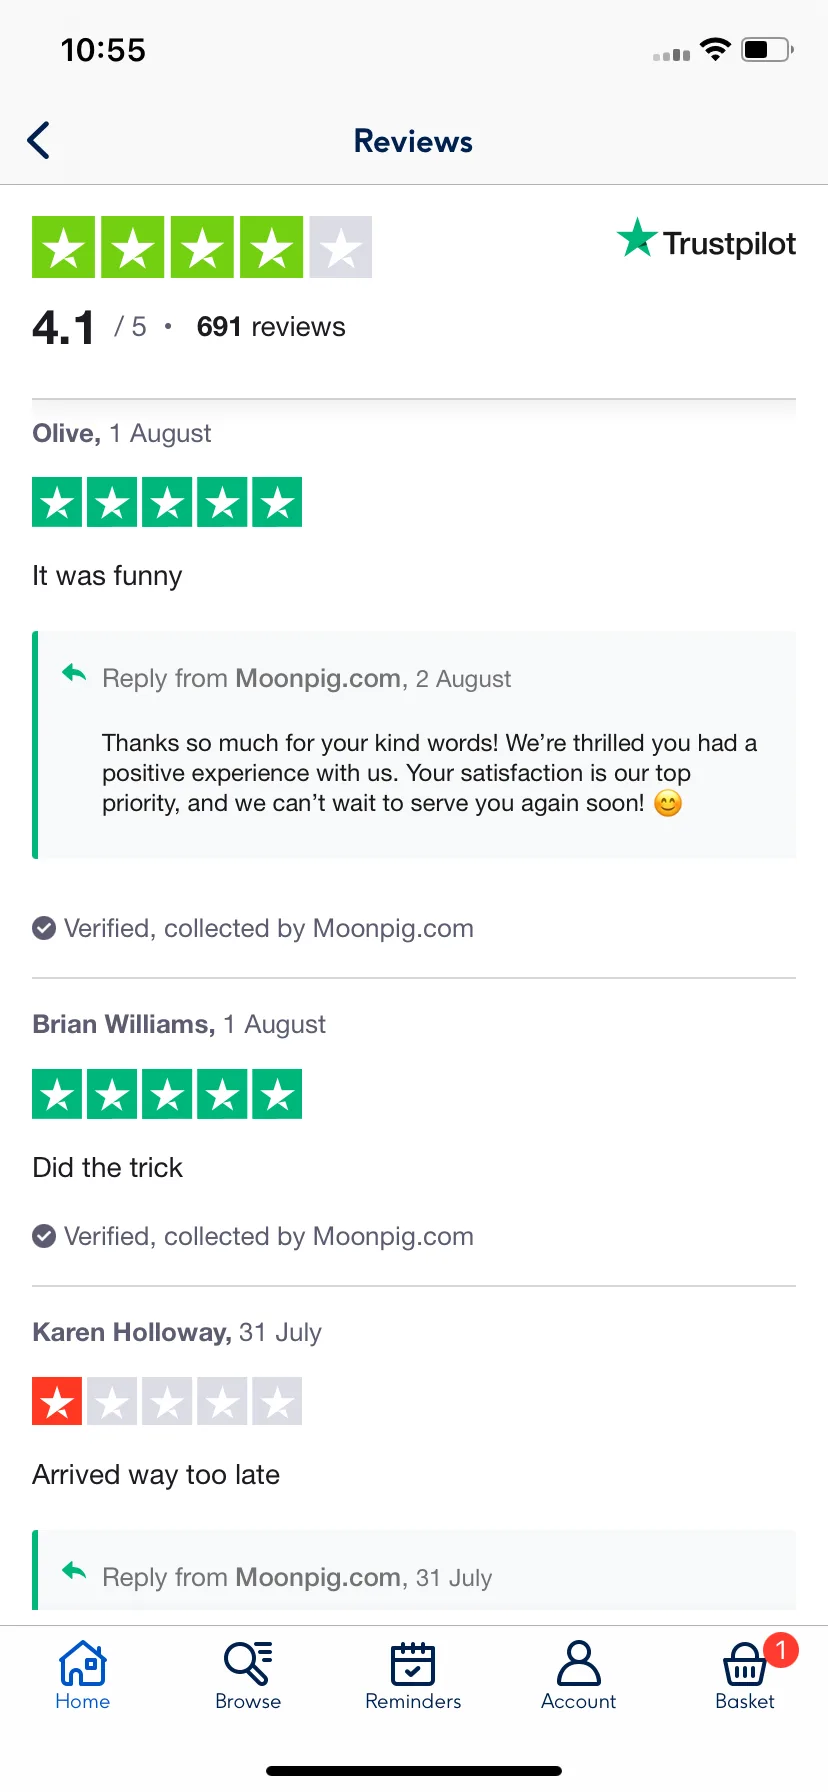Tap Brian Williams' five-star rating
The height and width of the screenshot is (1792, 828).
[167, 1094]
